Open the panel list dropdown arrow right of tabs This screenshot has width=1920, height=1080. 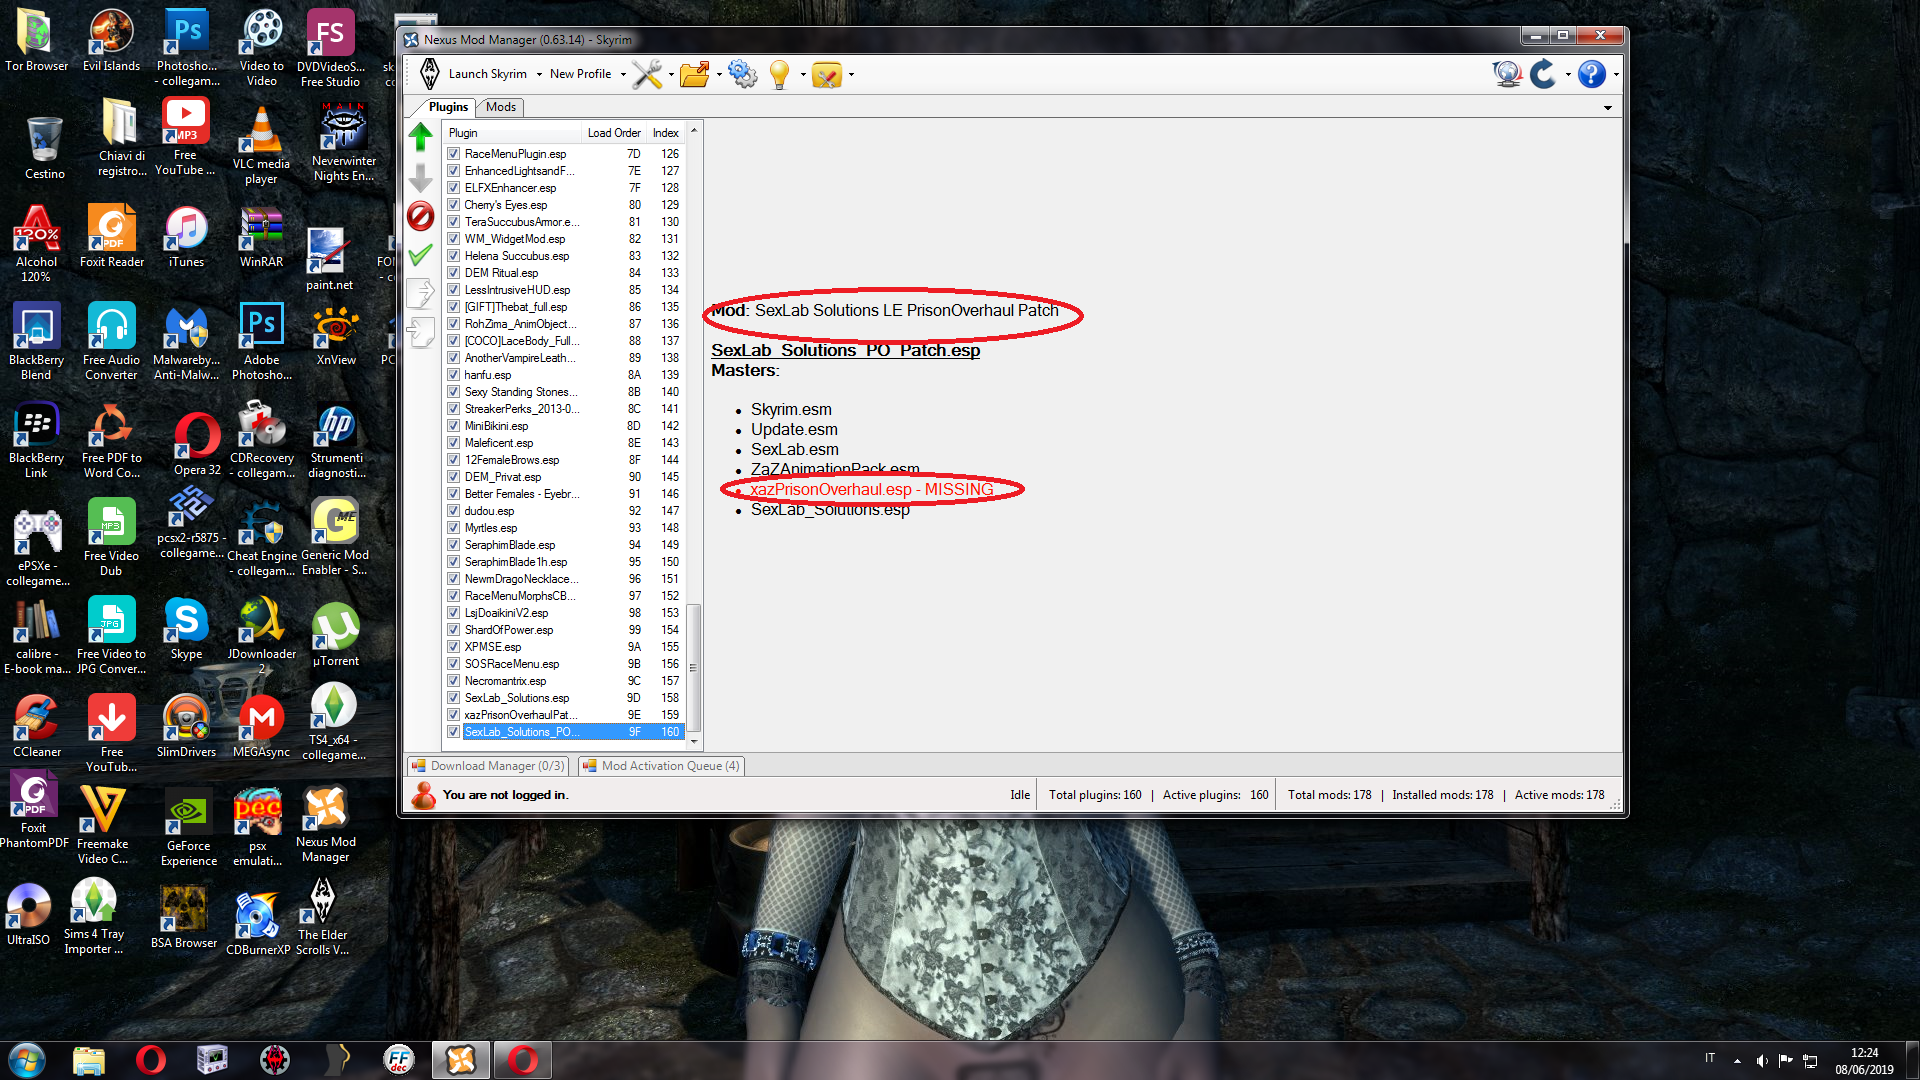(1607, 108)
